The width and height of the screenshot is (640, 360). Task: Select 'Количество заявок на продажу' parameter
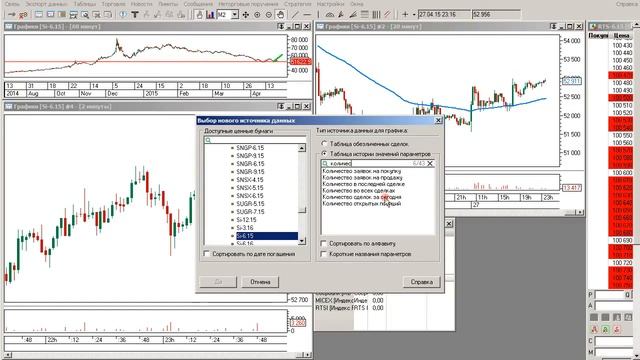(x=362, y=178)
